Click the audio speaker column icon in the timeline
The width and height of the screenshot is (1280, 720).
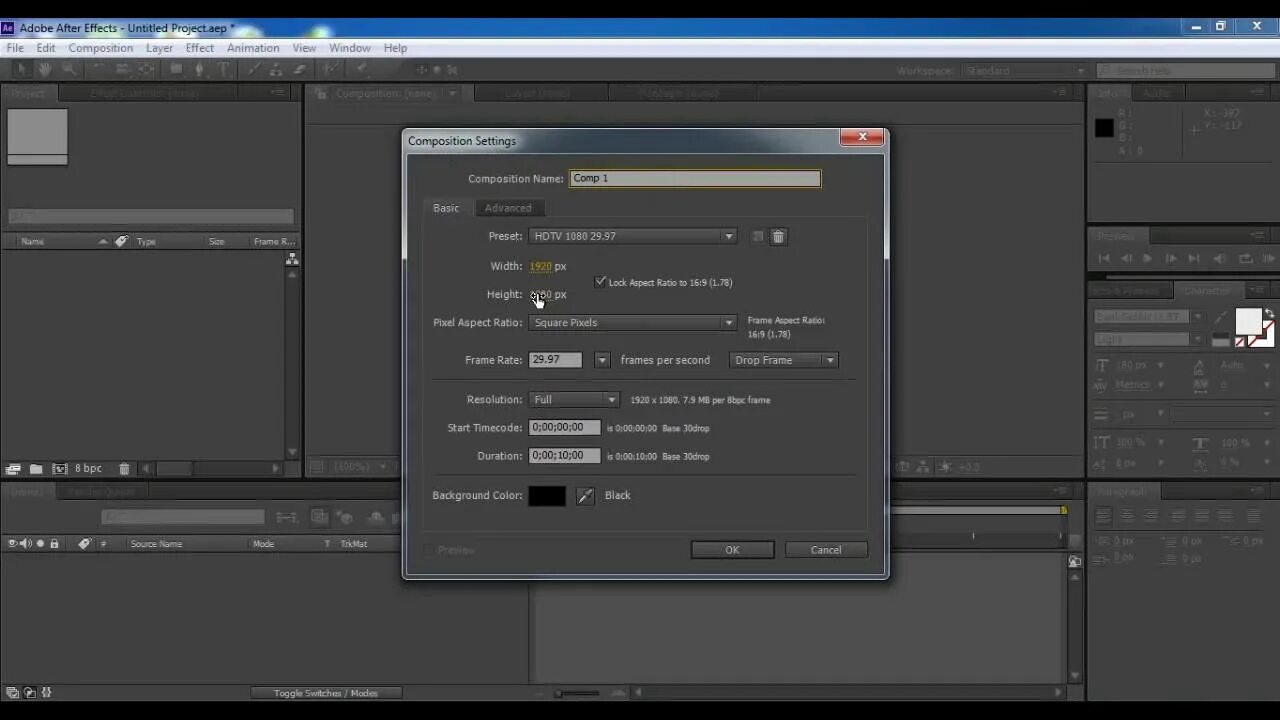click(26, 544)
